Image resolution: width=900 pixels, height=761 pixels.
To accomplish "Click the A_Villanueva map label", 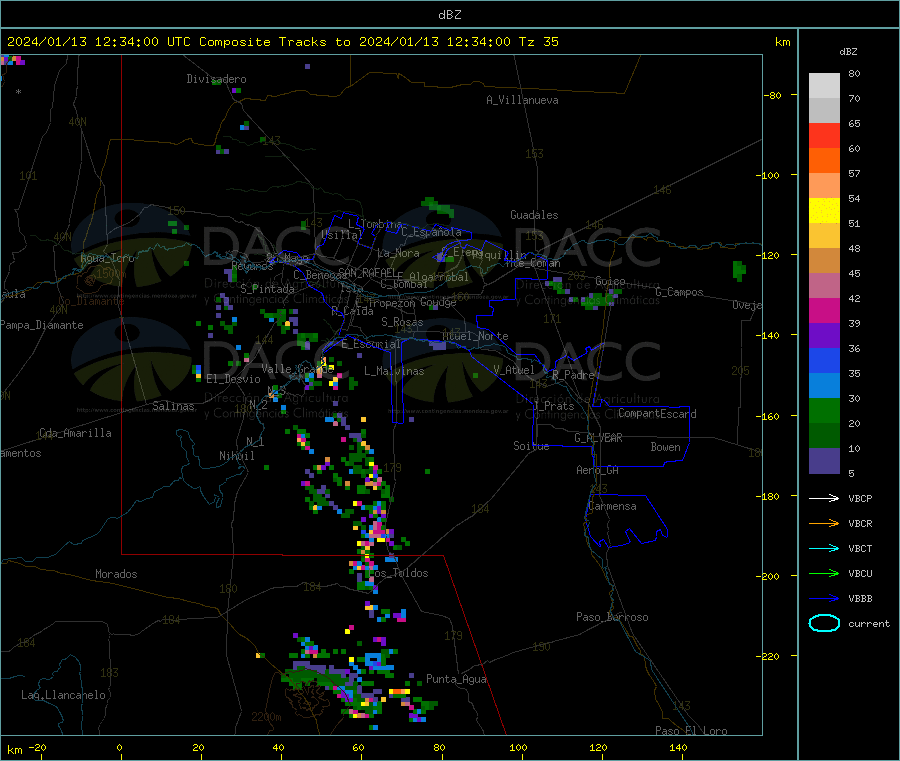I will click(x=522, y=100).
